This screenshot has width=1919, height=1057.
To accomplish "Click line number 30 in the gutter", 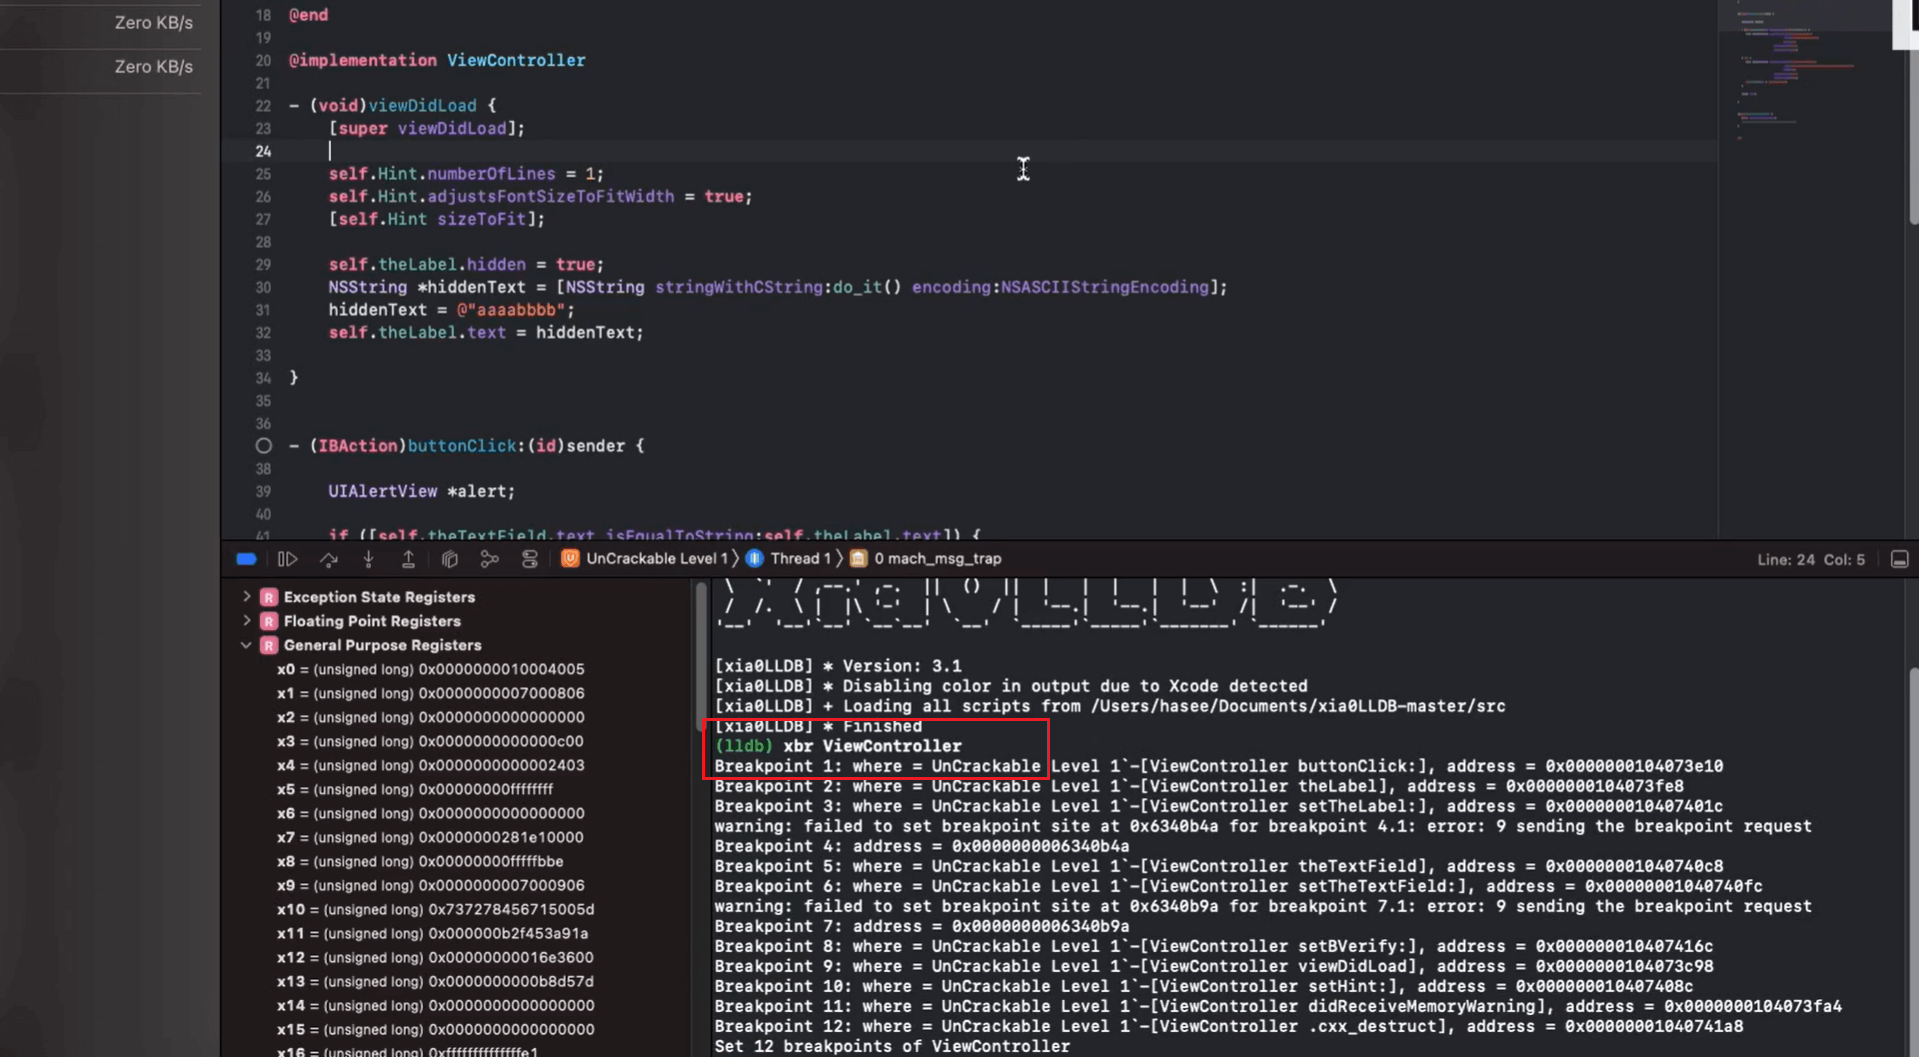I will (x=263, y=287).
